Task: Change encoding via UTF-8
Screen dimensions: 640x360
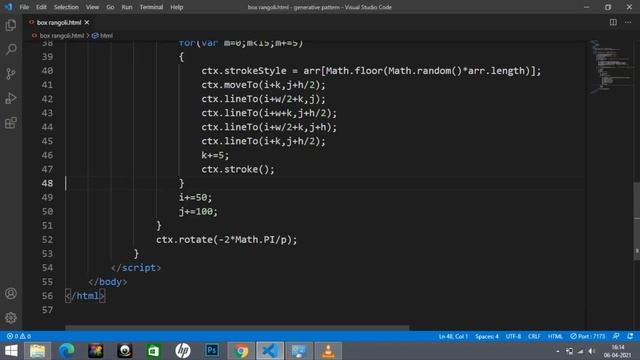Action: point(513,336)
